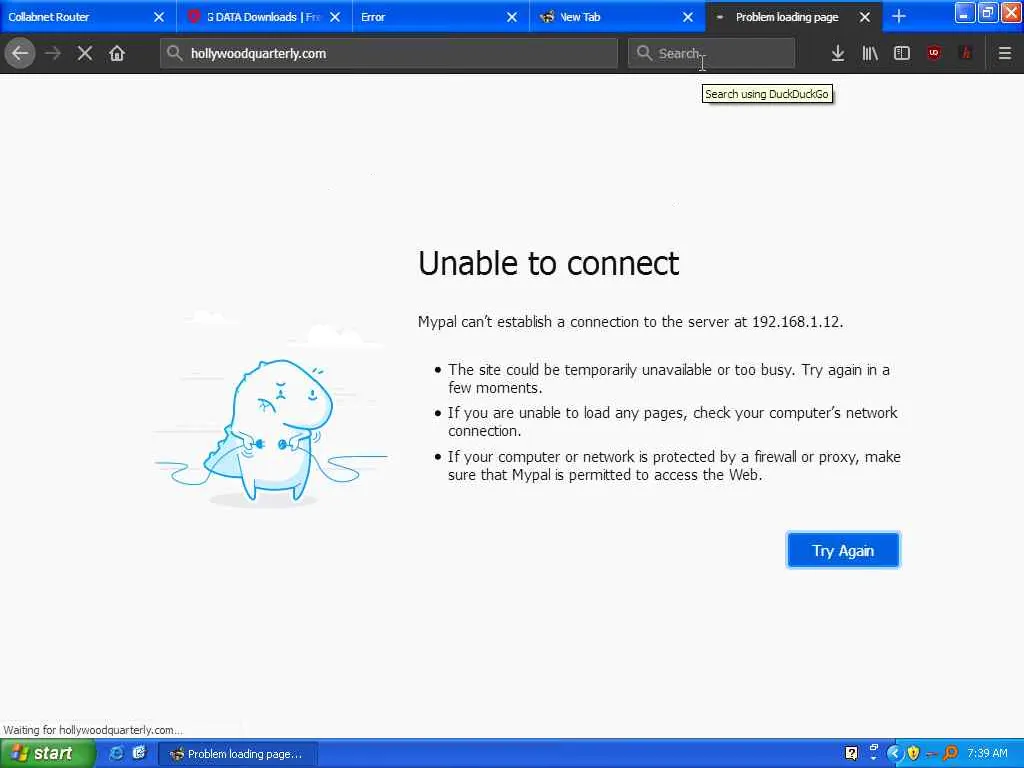
Task: Click the red 'h' extension icon
Action: (966, 54)
